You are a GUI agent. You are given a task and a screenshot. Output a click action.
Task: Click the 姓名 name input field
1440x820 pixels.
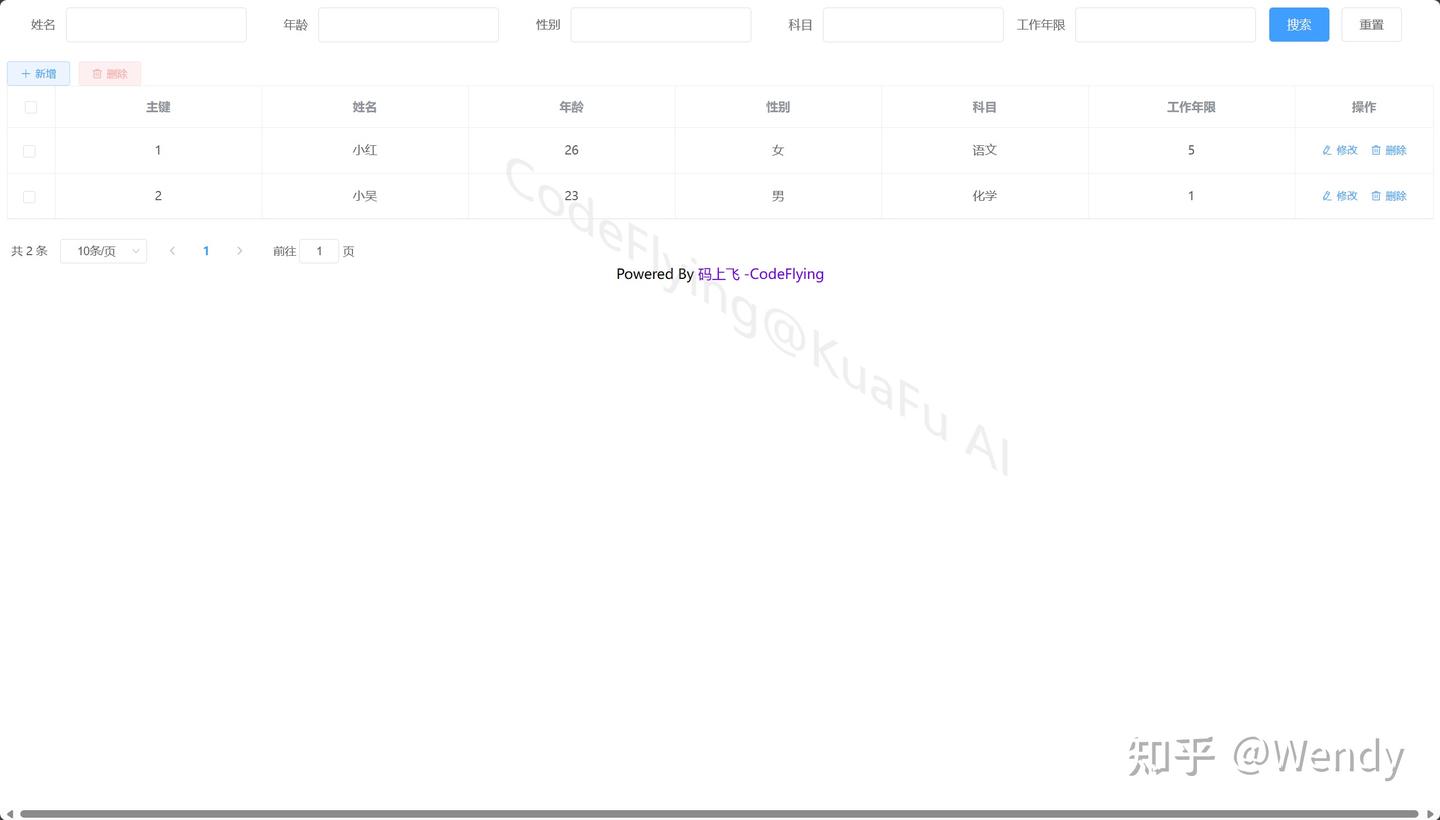pos(156,24)
